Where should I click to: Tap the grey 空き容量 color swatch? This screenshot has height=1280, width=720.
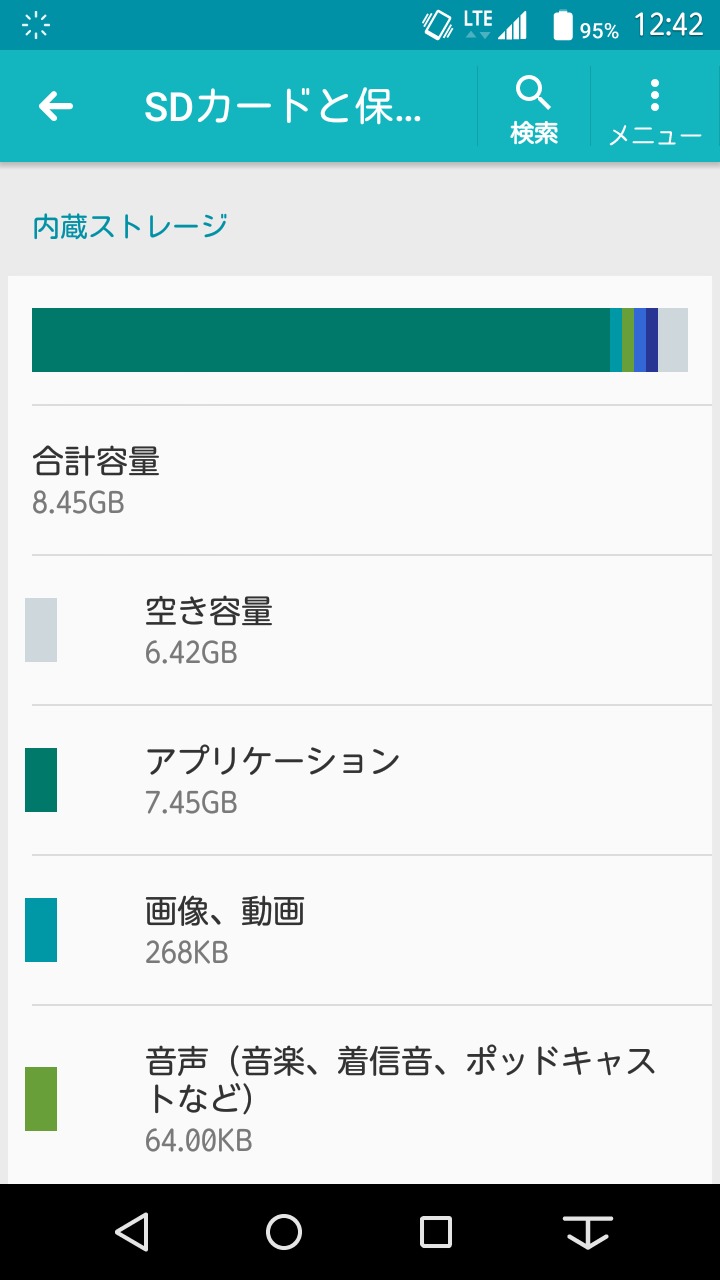tap(41, 630)
